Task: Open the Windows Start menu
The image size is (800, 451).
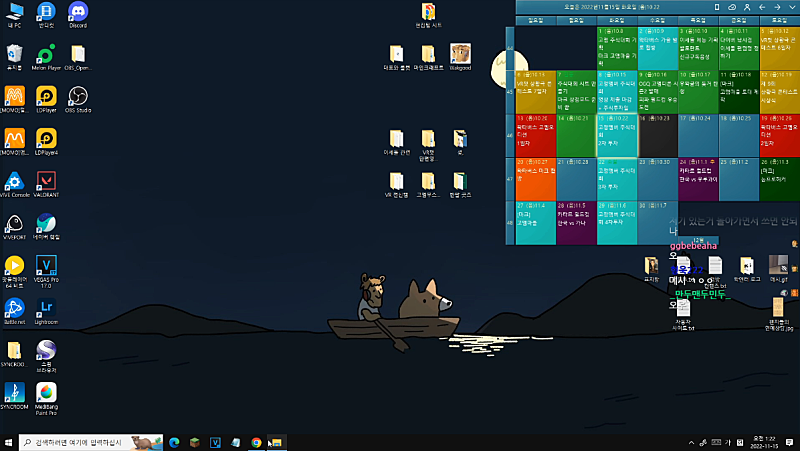Action: point(10,441)
